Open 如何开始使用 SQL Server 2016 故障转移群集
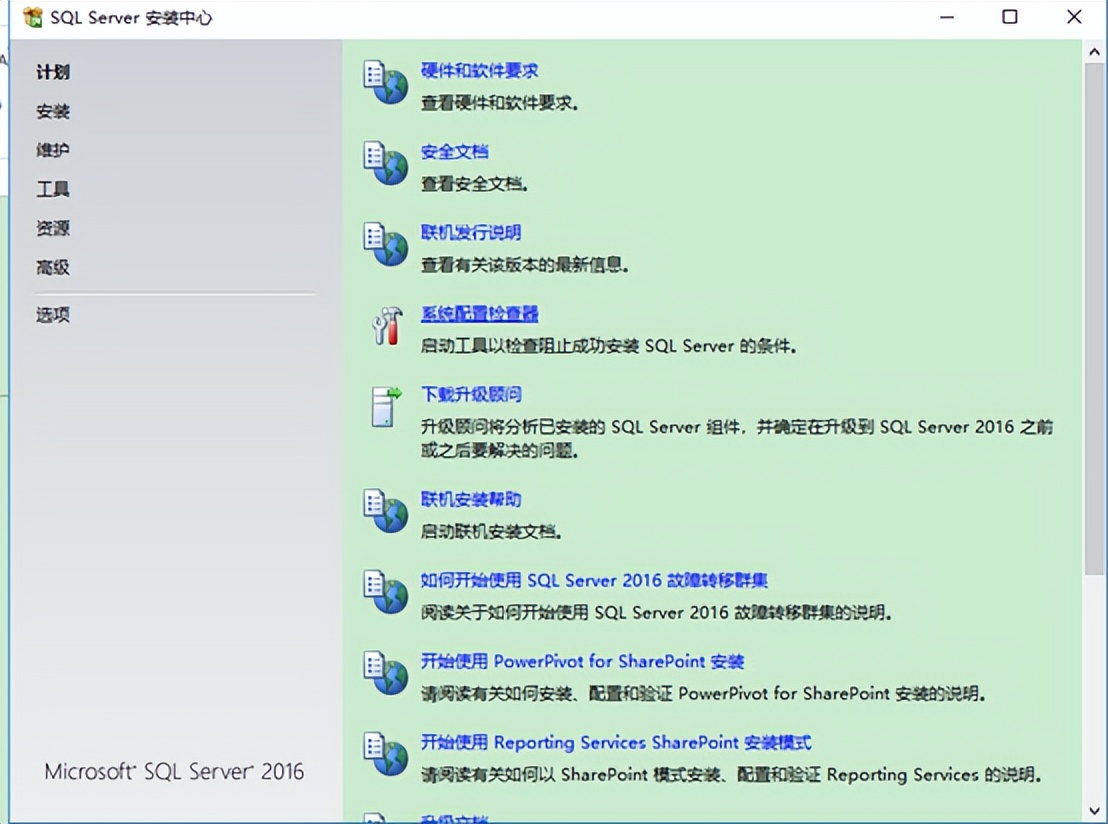Viewport: 1108px width, 824px height. [594, 580]
